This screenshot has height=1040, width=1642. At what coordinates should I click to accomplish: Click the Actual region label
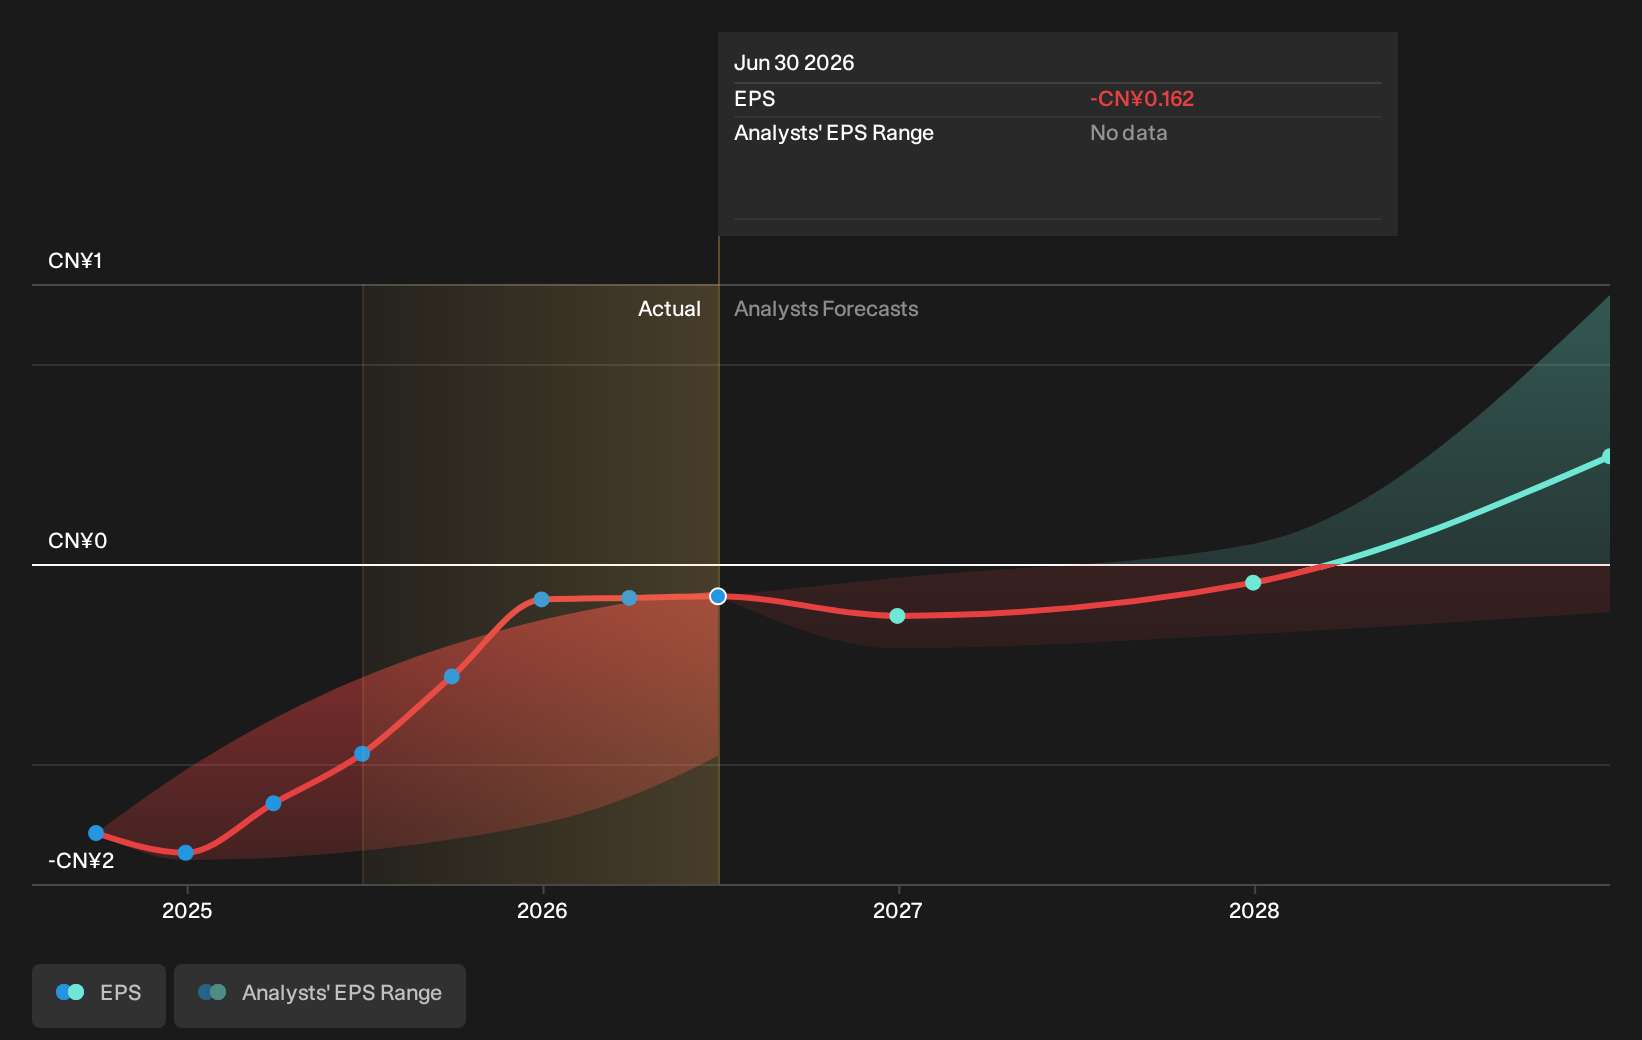click(669, 309)
